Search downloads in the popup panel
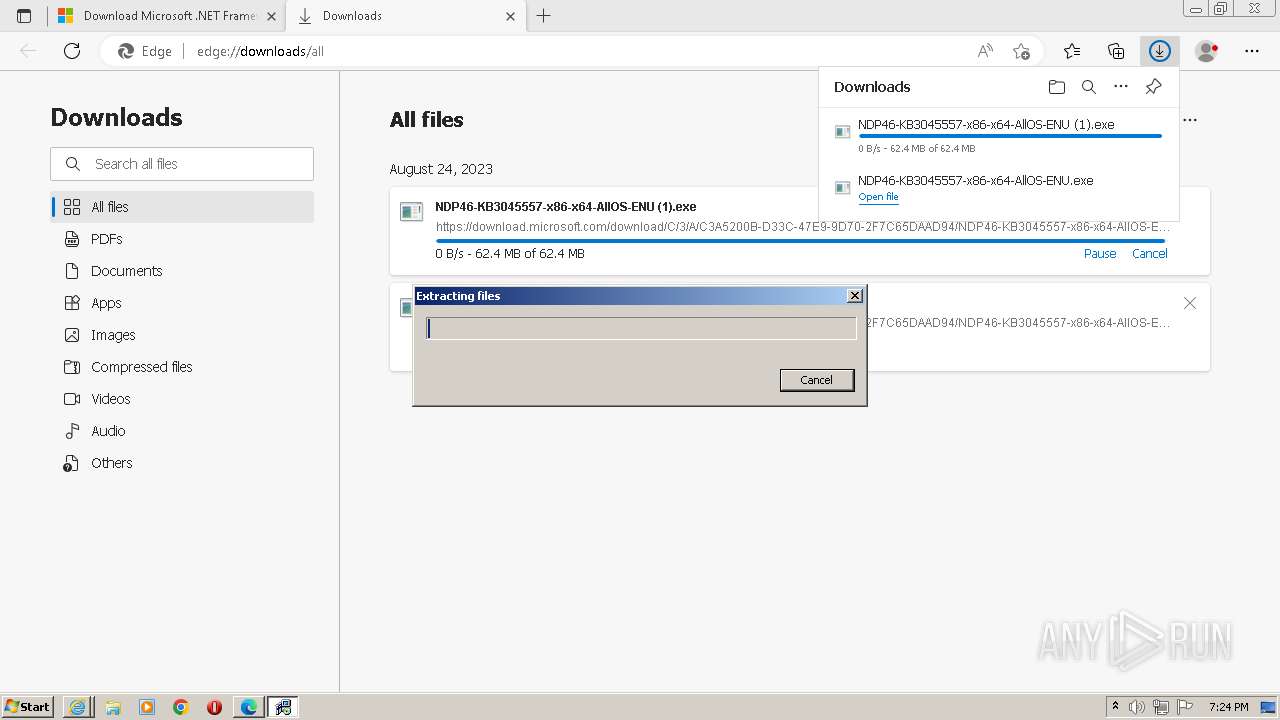The image size is (1280, 720). coord(1089,87)
